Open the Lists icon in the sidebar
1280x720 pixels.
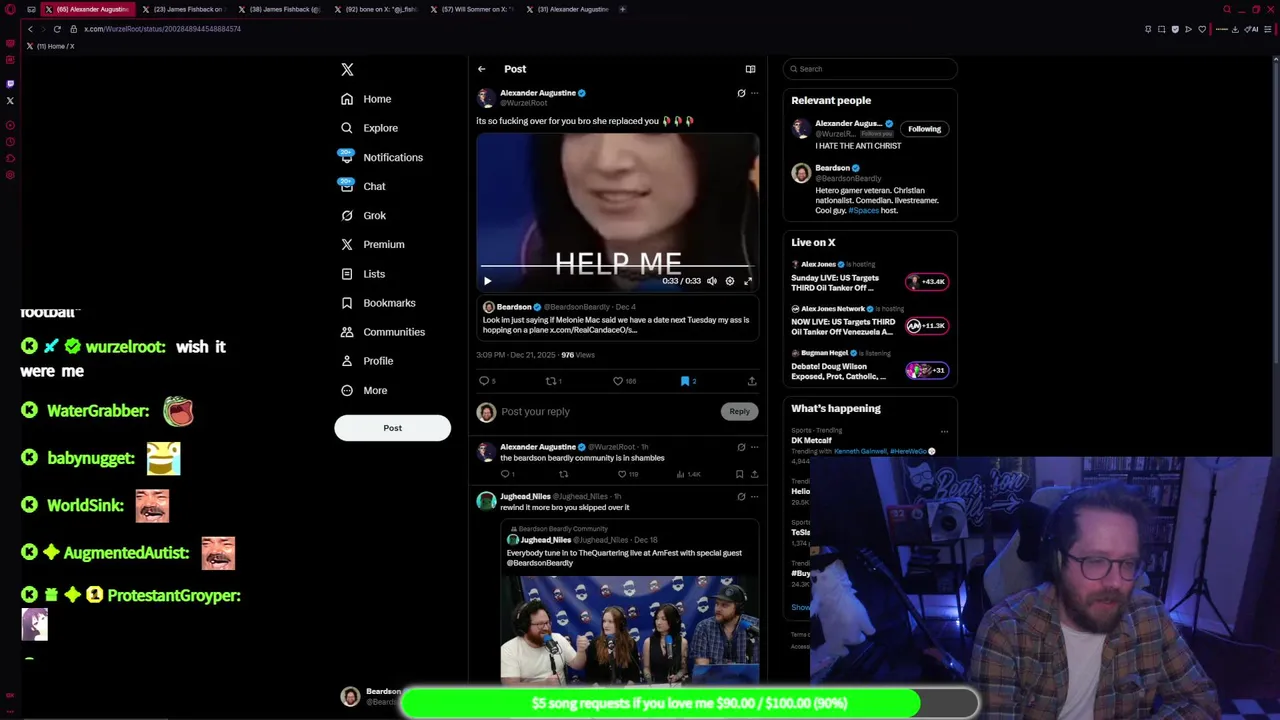pyautogui.click(x=347, y=274)
